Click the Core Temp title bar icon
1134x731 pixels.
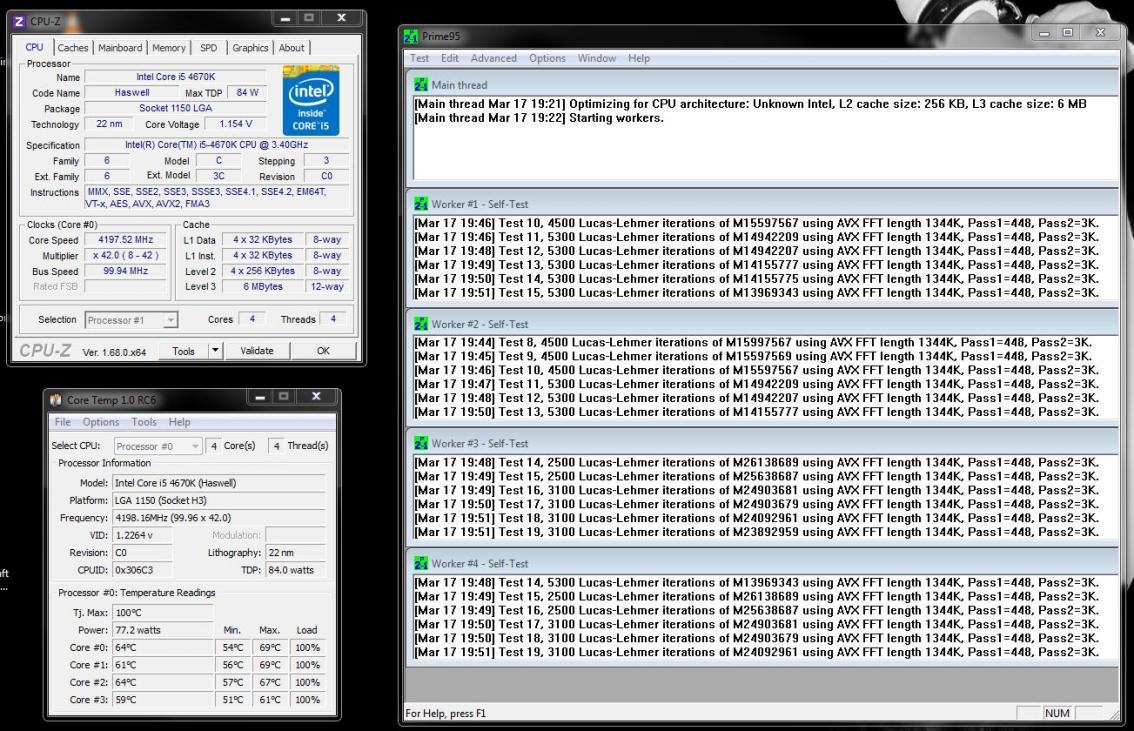56,400
